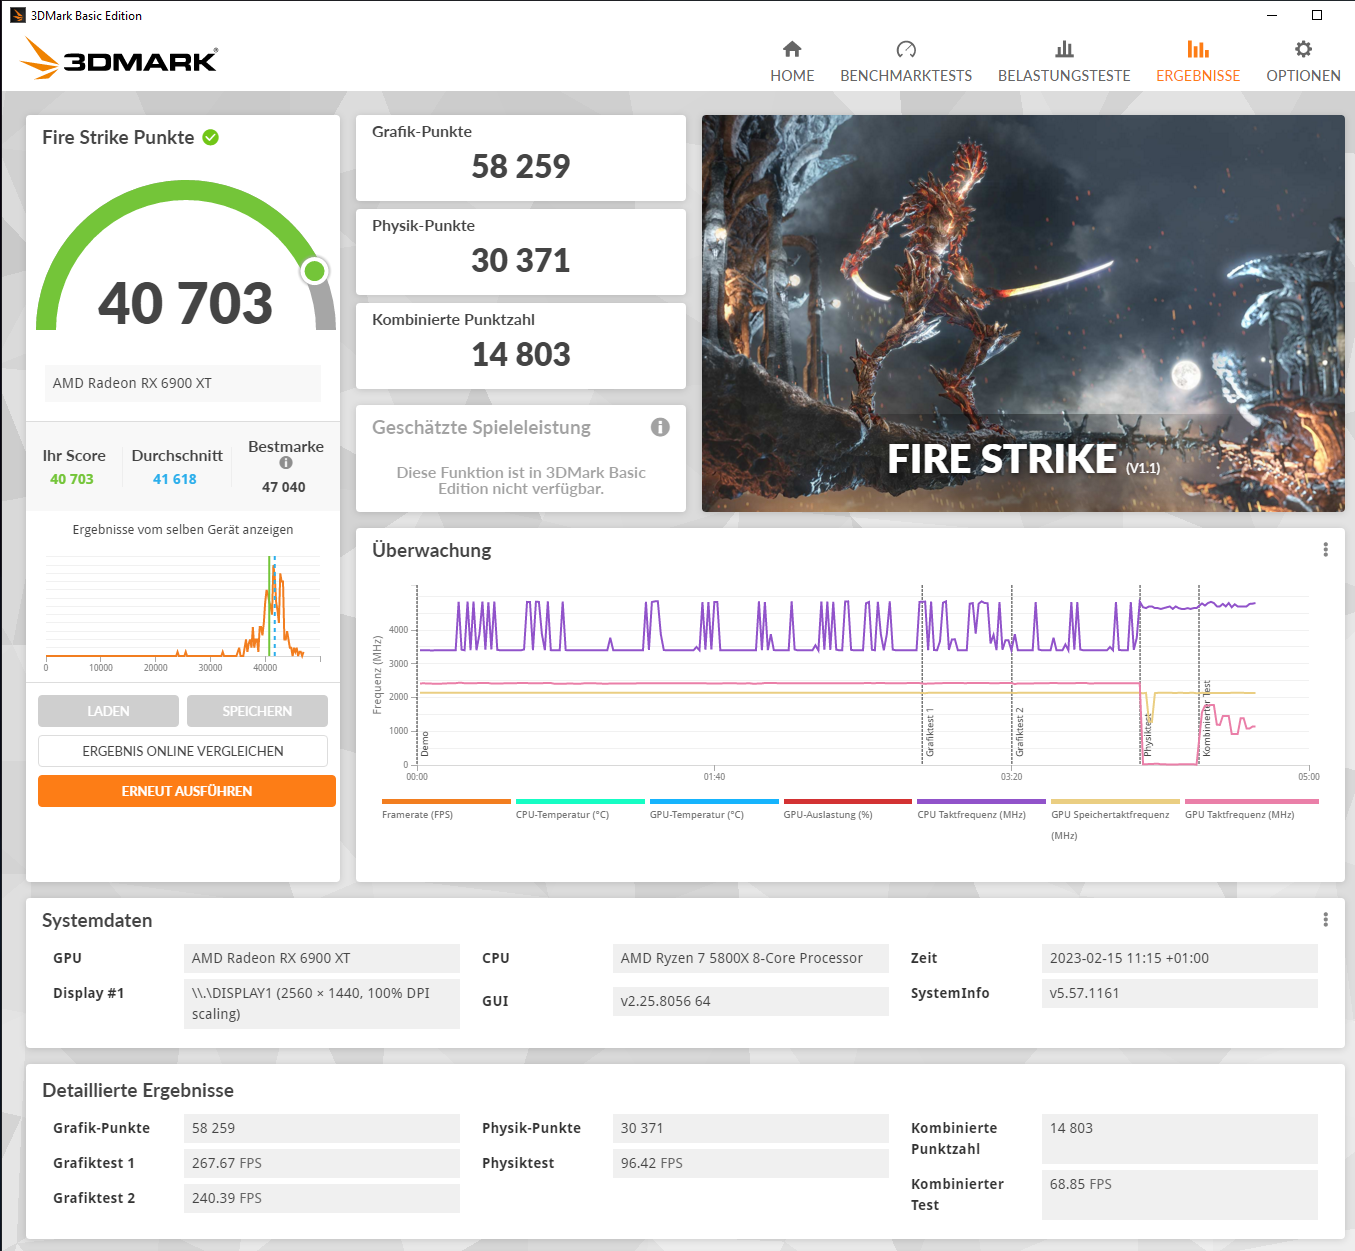The height and width of the screenshot is (1251, 1355).
Task: Click the Geschätzte Spieleleistung info icon
Action: coord(660,427)
